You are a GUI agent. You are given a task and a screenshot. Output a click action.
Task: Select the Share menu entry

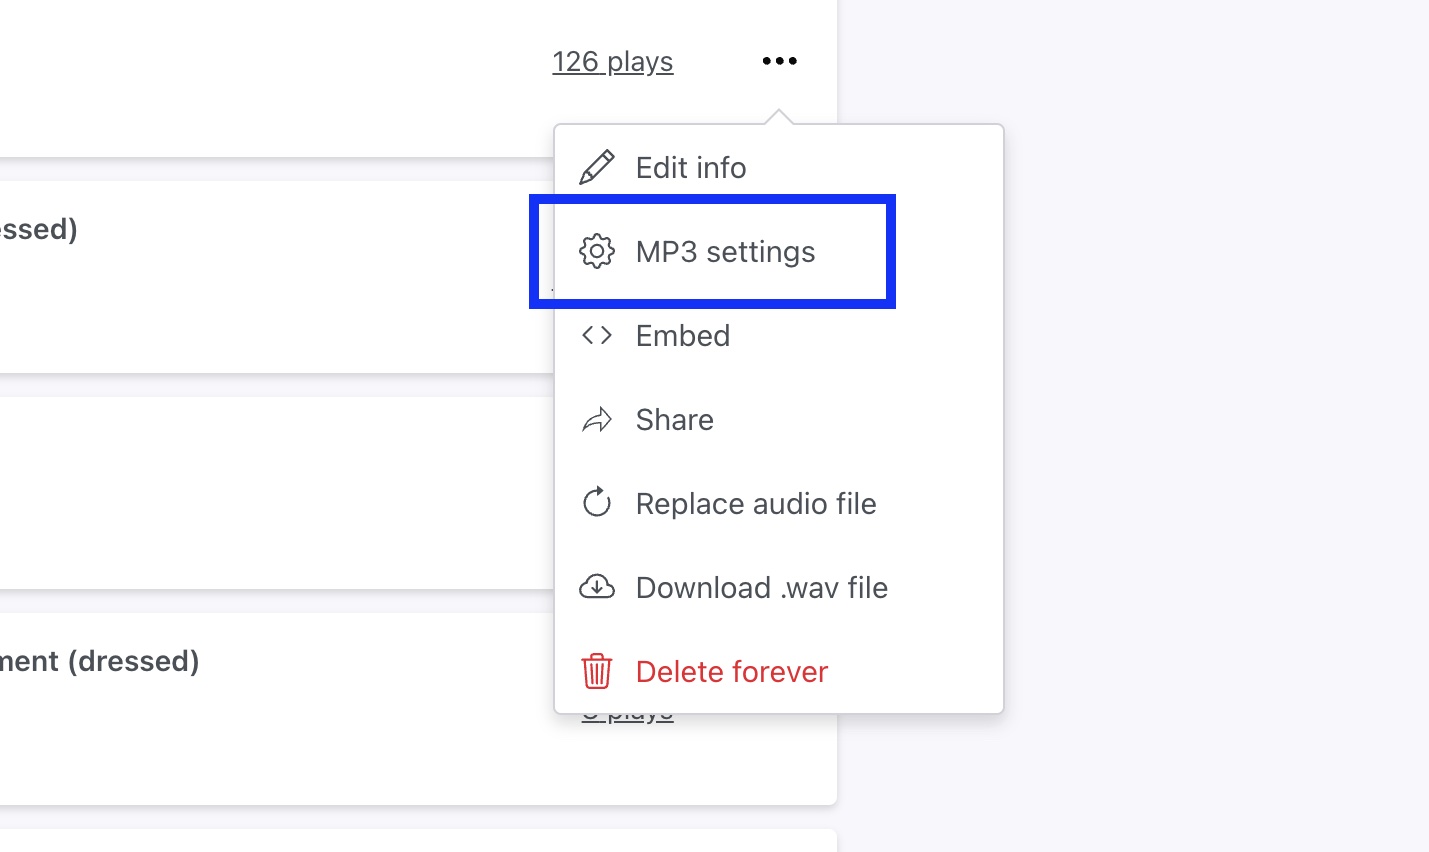pos(675,420)
